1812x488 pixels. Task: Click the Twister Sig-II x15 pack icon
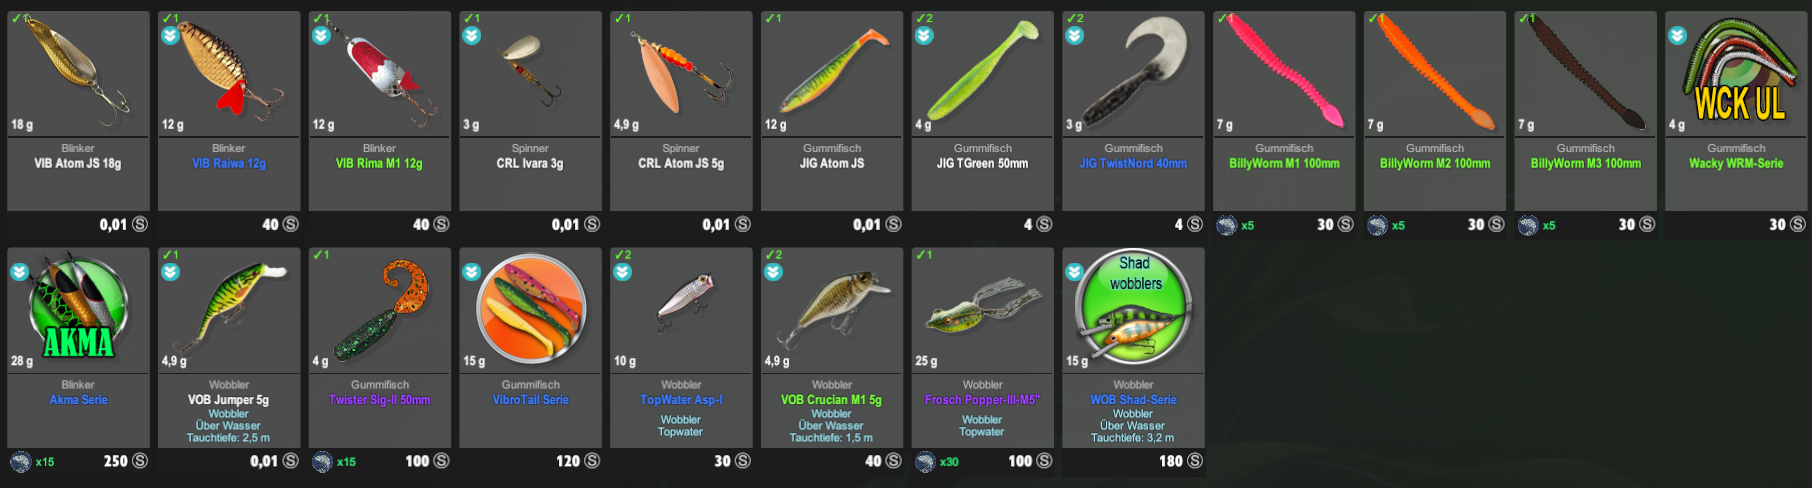tap(322, 461)
